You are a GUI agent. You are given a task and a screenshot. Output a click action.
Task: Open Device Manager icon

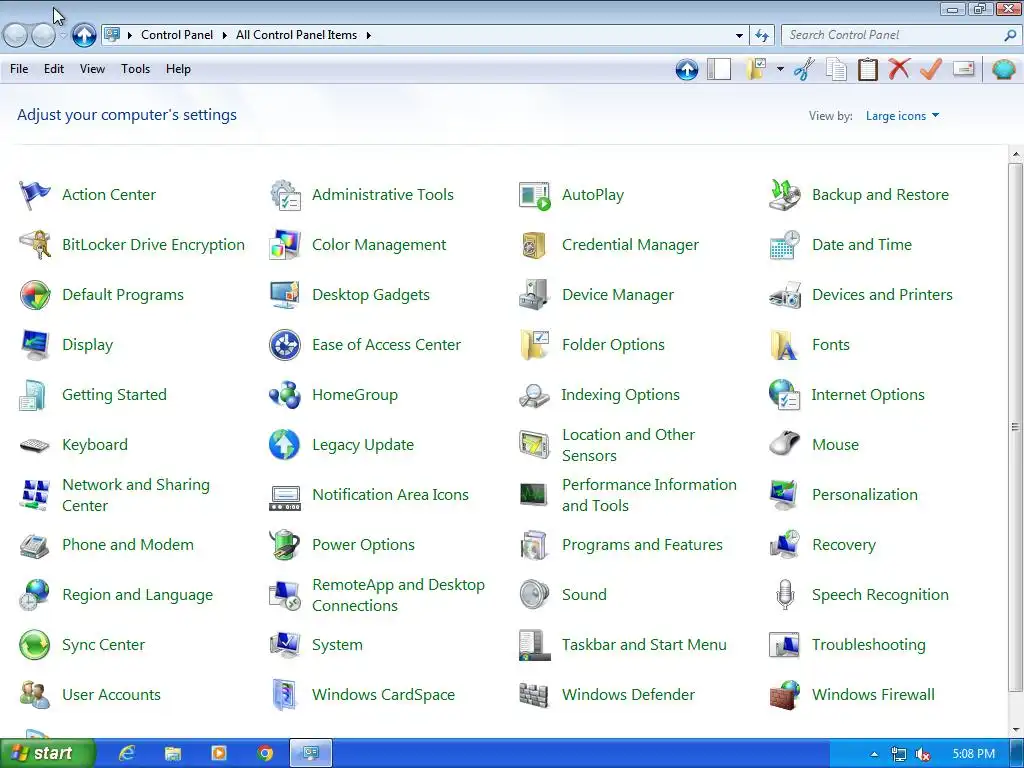(x=534, y=295)
